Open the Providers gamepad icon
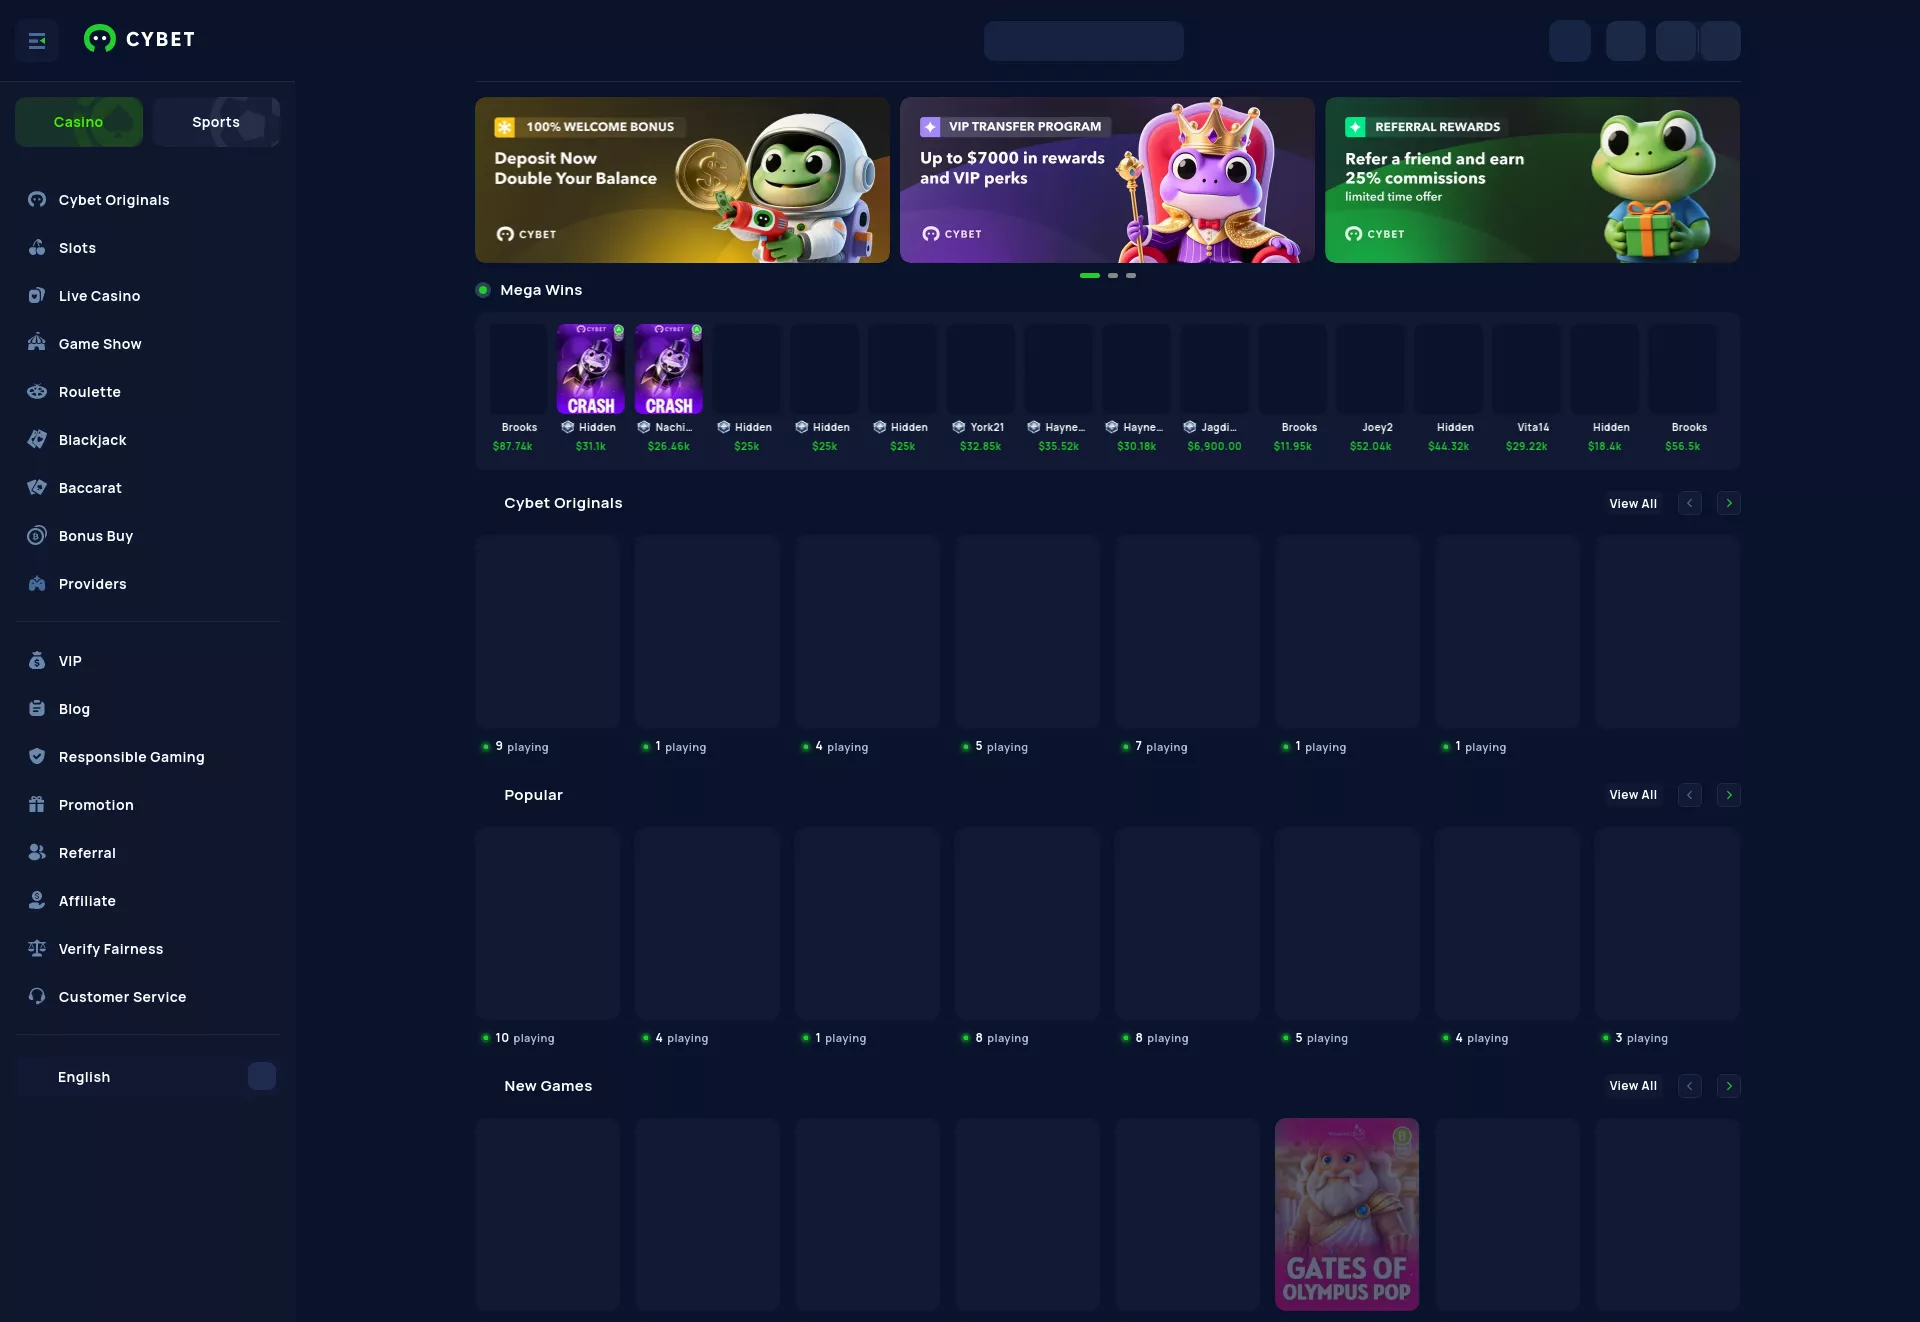The width and height of the screenshot is (1920, 1322). coord(37,583)
